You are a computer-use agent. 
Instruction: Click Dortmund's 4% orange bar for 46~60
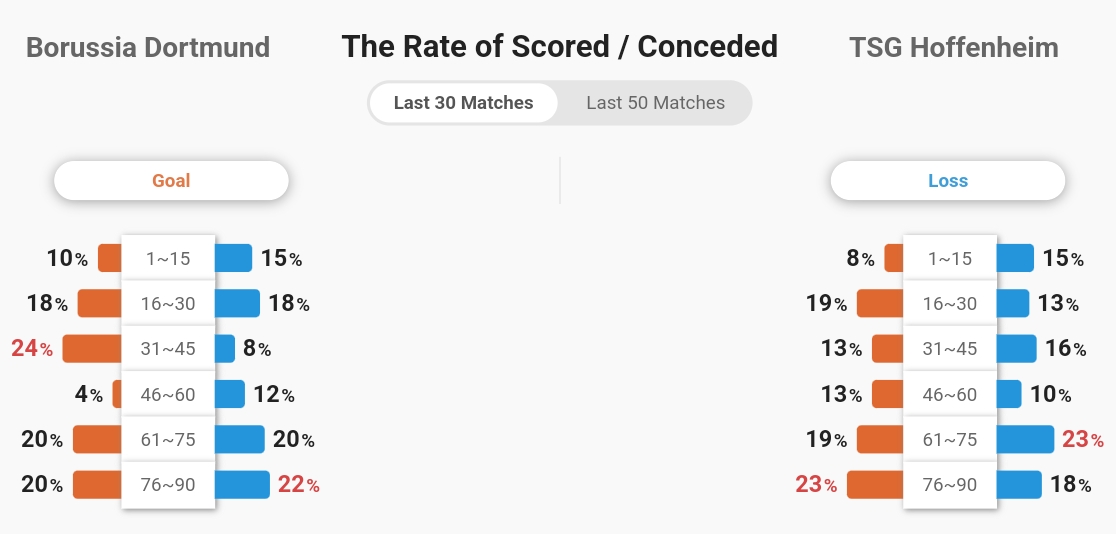tap(117, 394)
